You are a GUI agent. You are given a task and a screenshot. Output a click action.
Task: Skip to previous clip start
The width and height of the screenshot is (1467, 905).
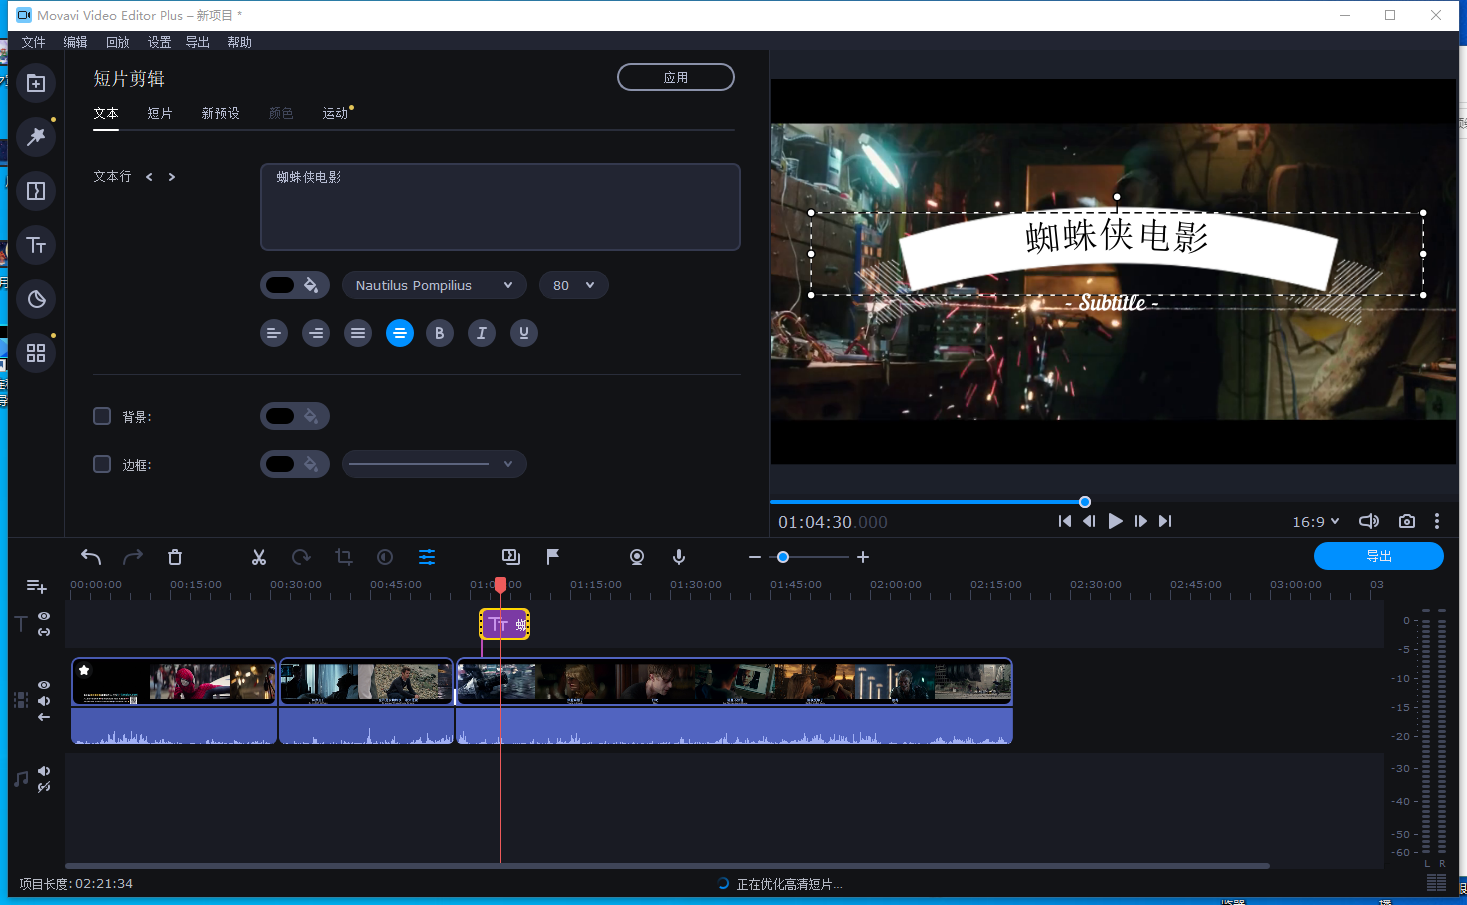[1064, 521]
